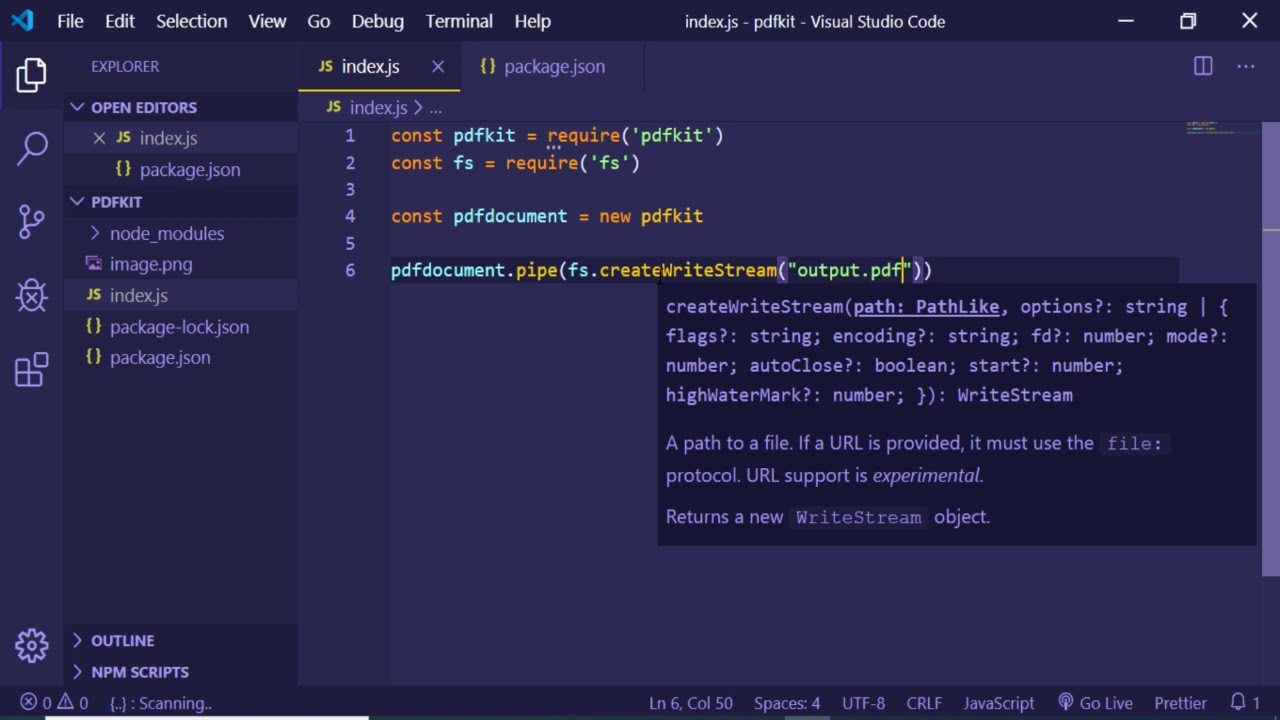Expand the node_modules folder
This screenshot has height=720, width=1280.
(166, 233)
